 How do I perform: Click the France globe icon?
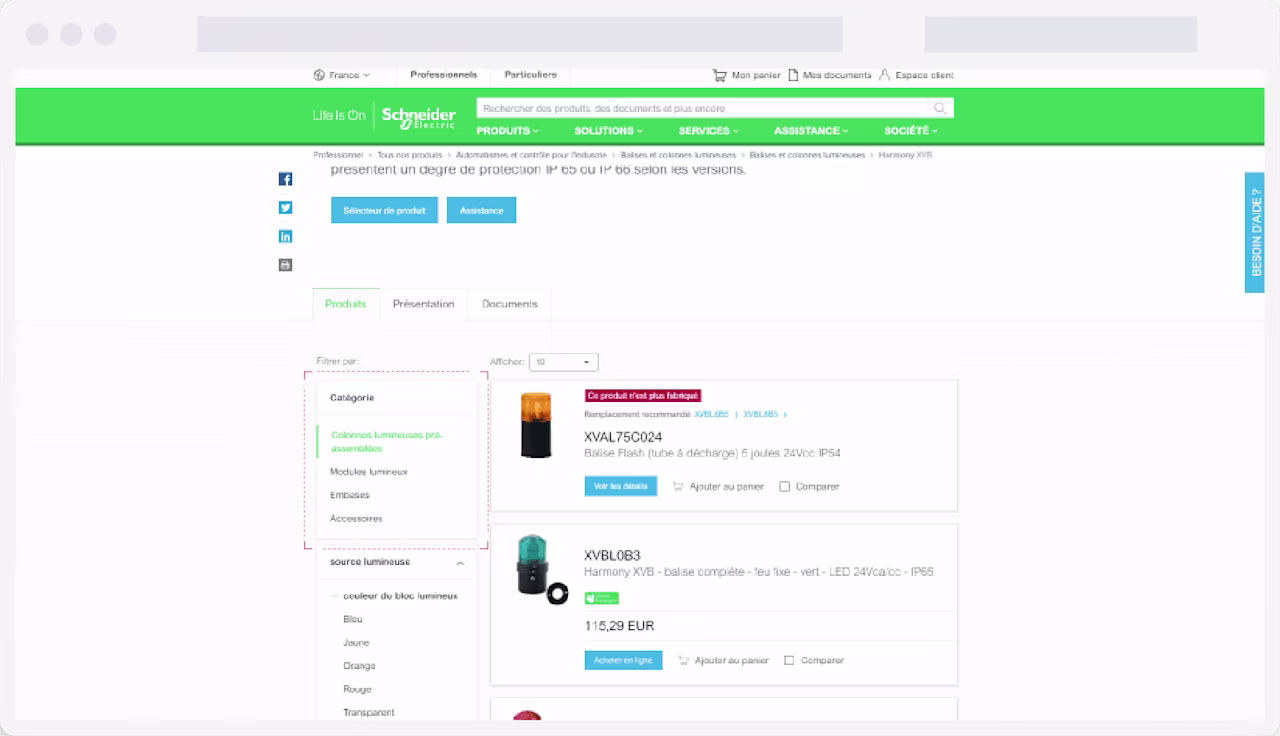coord(319,75)
